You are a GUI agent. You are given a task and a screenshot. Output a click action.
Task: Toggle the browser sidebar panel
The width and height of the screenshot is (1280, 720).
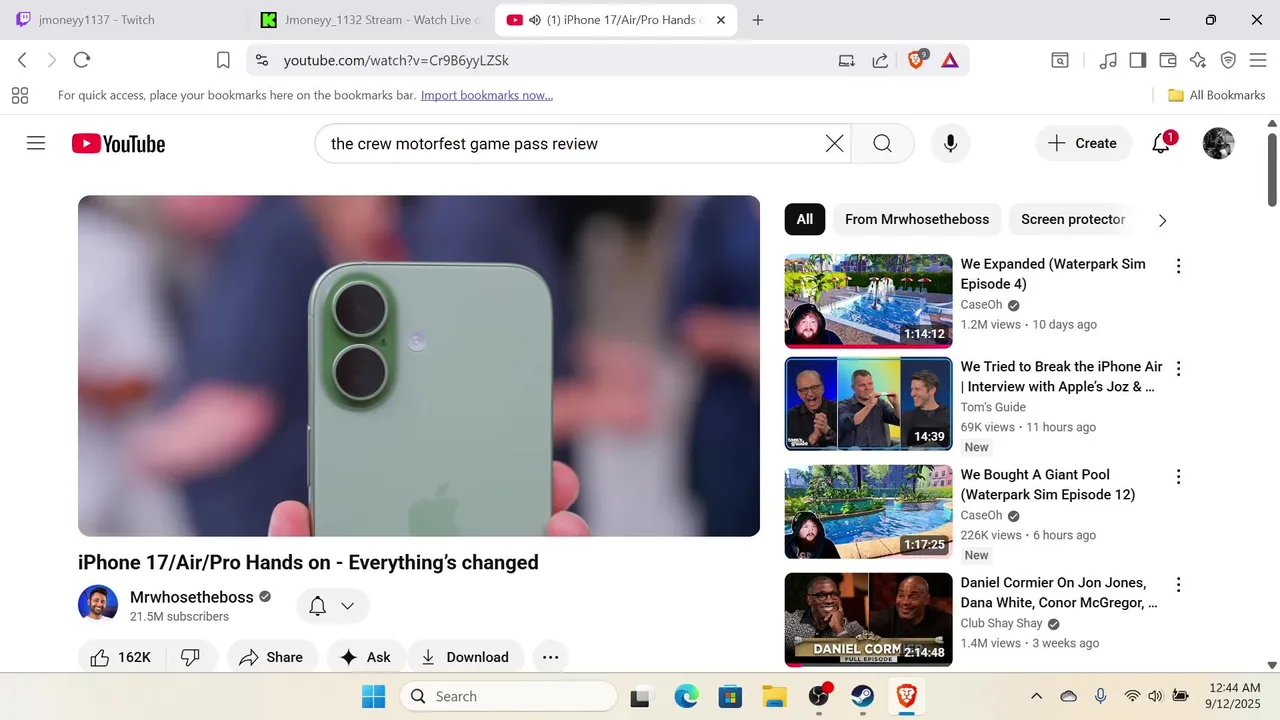click(x=1137, y=60)
